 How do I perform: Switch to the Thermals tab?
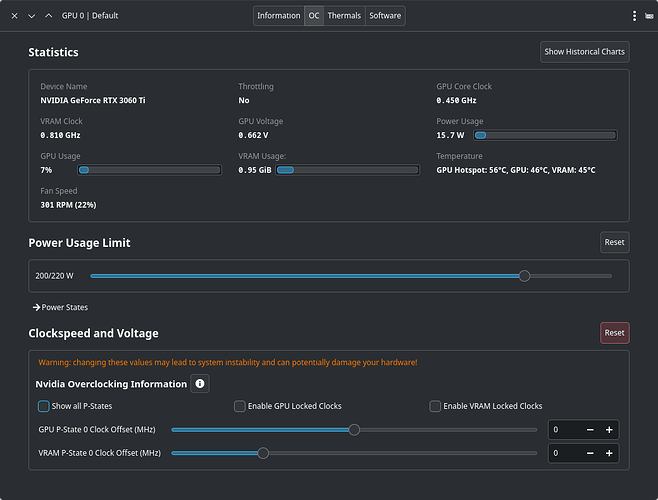(x=344, y=16)
